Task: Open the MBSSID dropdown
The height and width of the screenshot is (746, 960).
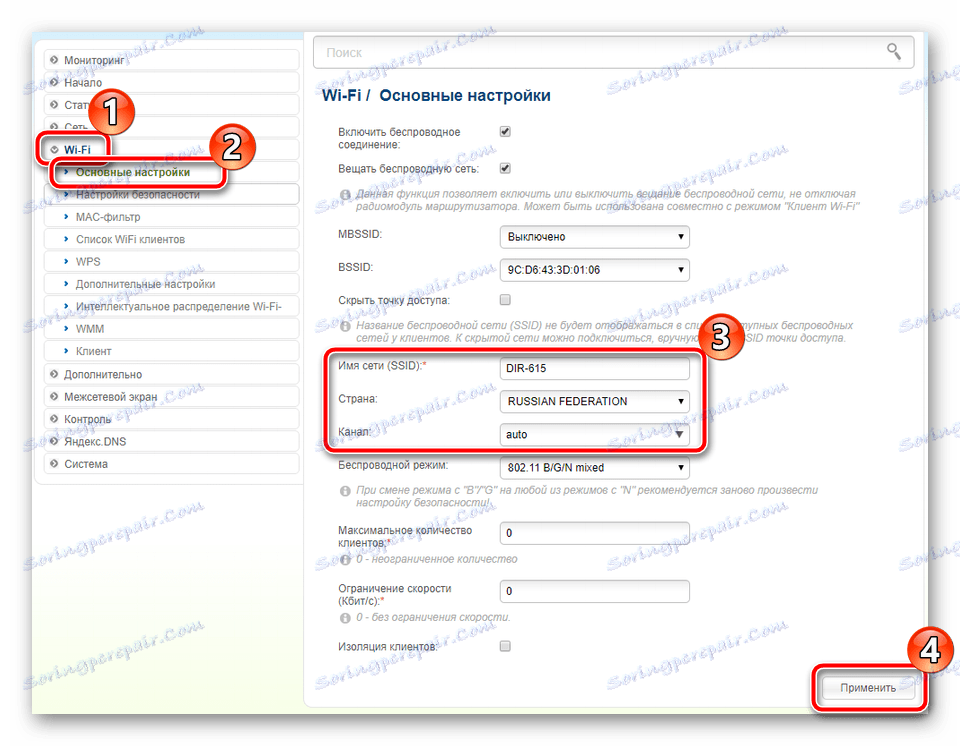Action: pyautogui.click(x=594, y=237)
